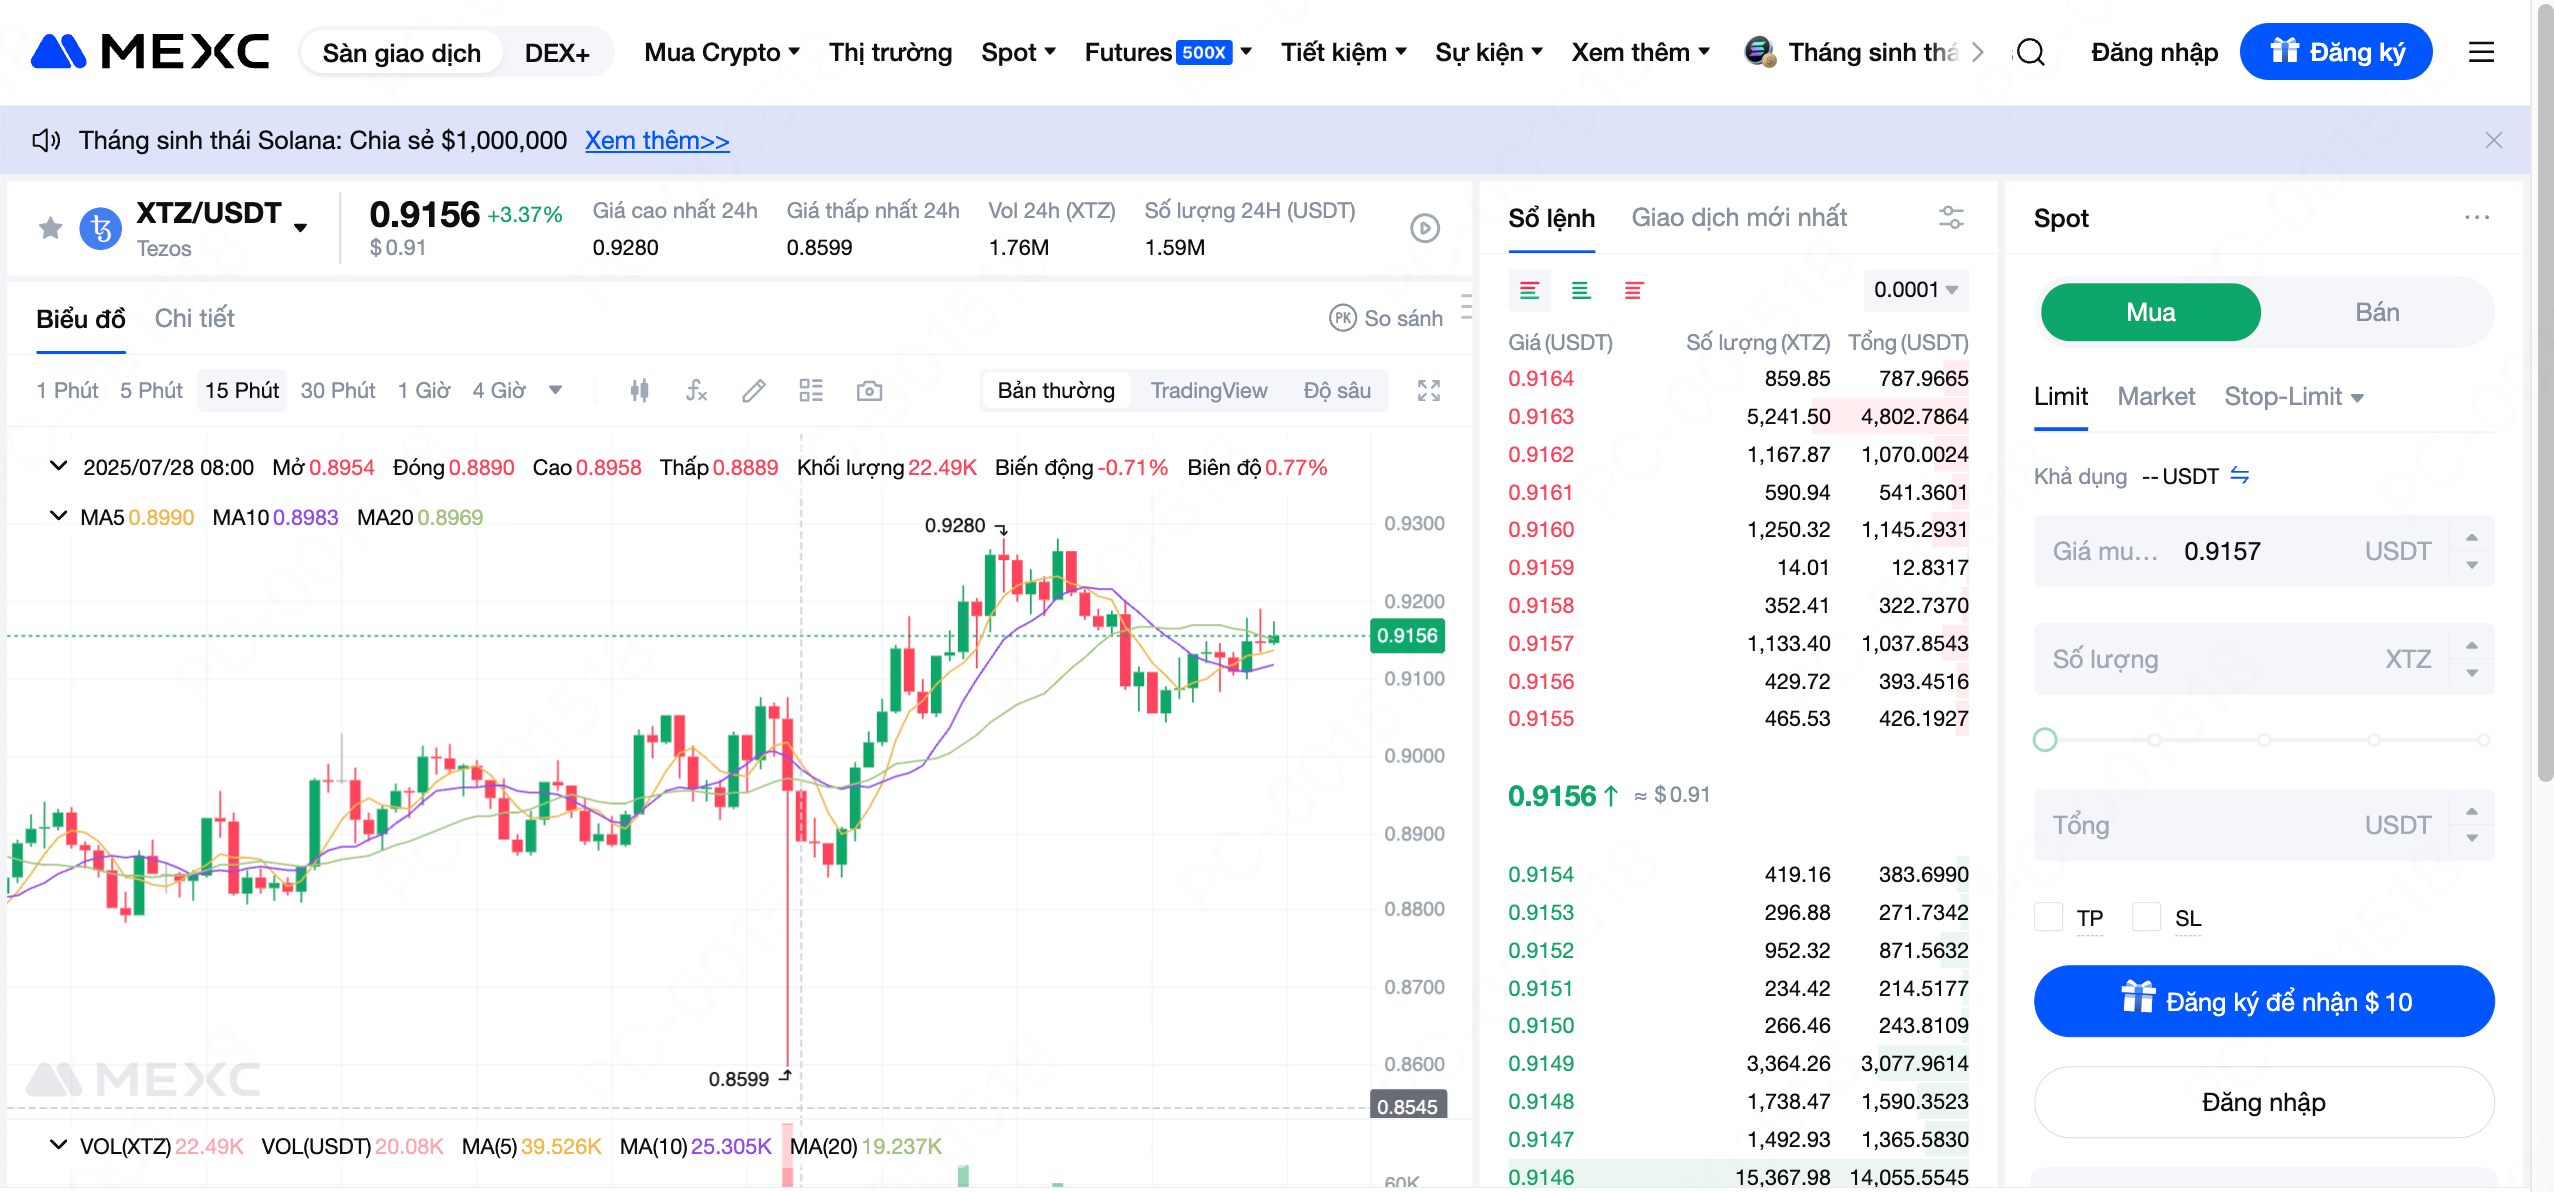
Task: Select the TradingView chart mode
Action: (x=1208, y=390)
